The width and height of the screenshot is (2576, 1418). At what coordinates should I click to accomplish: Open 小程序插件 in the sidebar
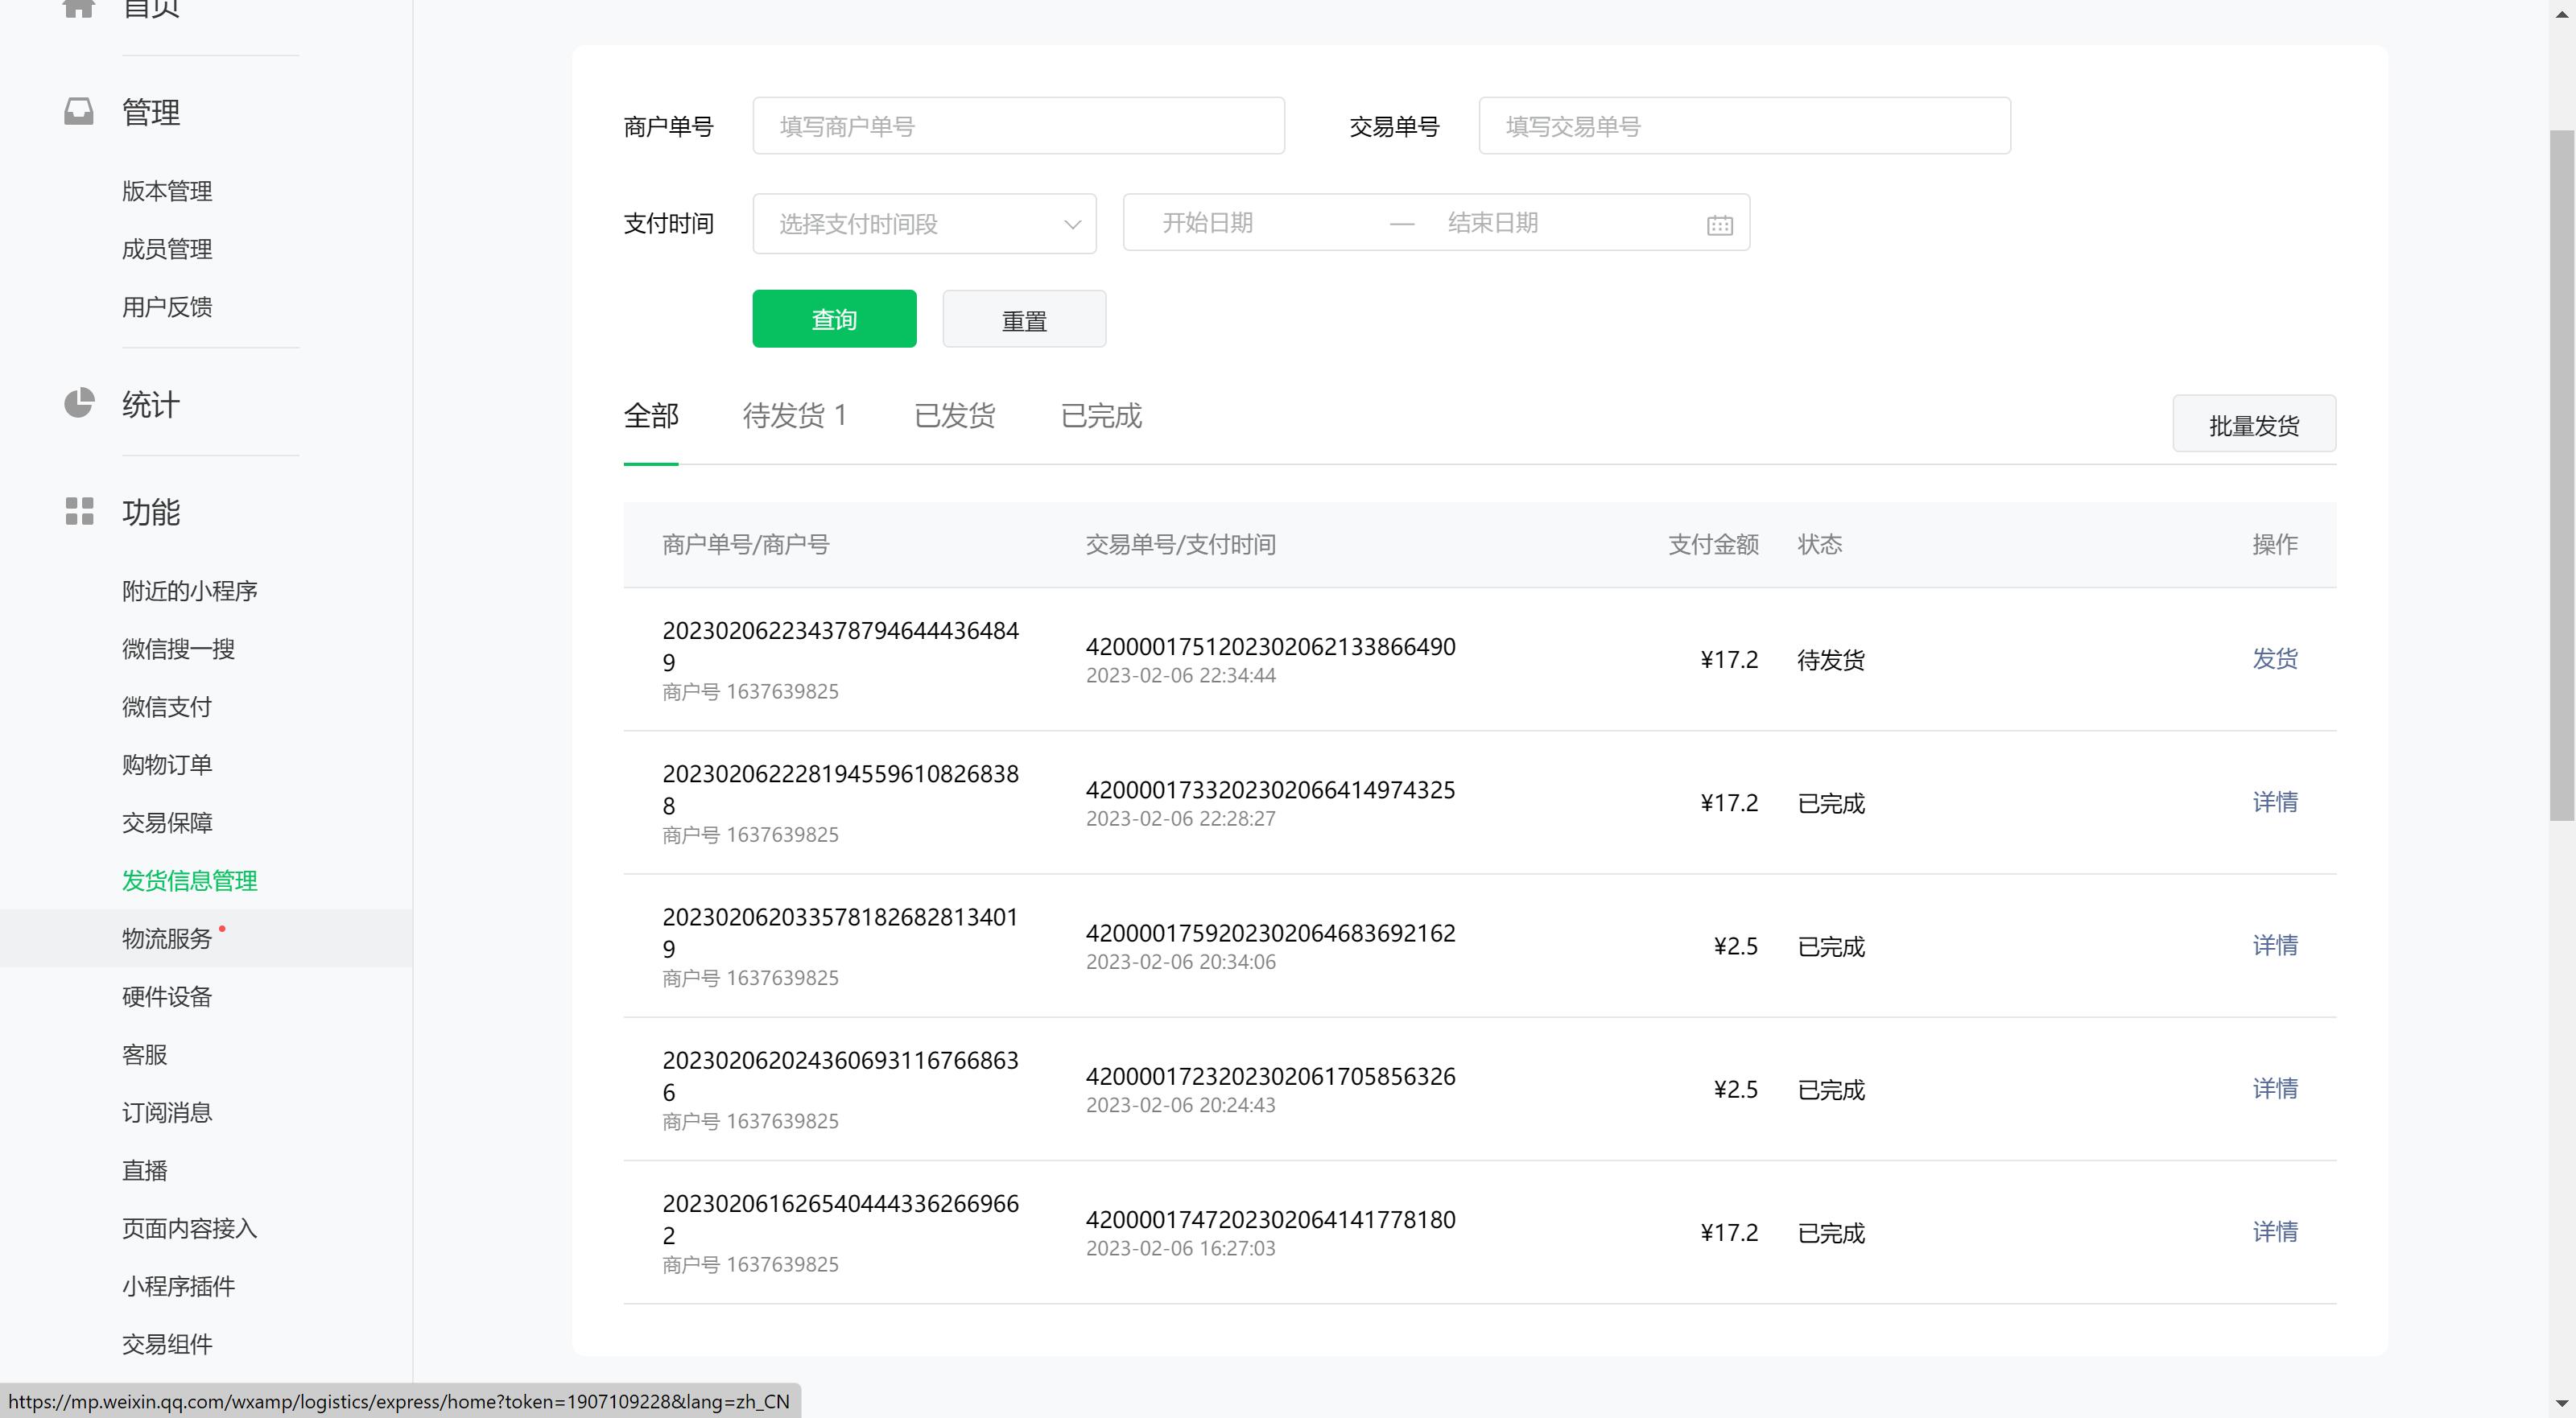click(x=178, y=1287)
